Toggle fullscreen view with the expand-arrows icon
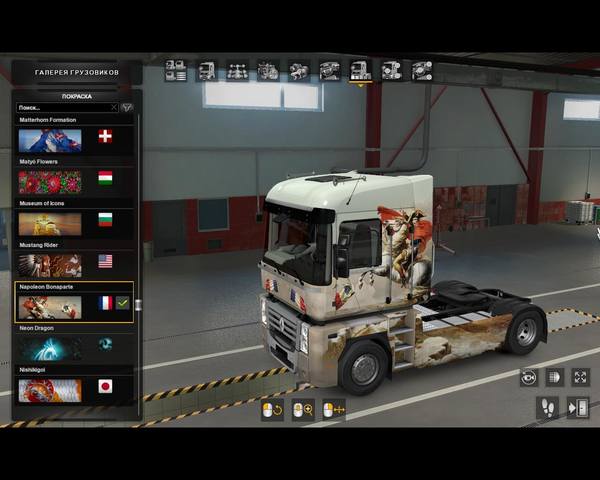This screenshot has height=480, width=600. pos(580,377)
